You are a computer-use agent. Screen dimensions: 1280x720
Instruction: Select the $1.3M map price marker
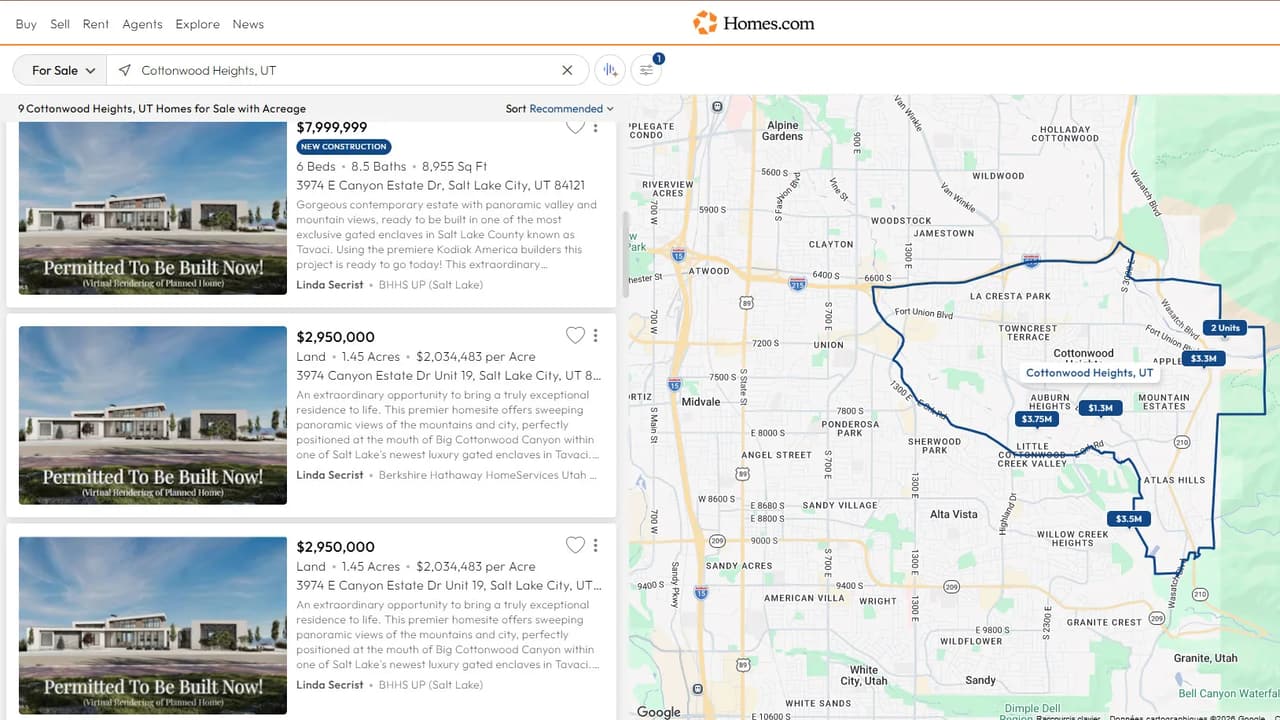click(x=1100, y=407)
